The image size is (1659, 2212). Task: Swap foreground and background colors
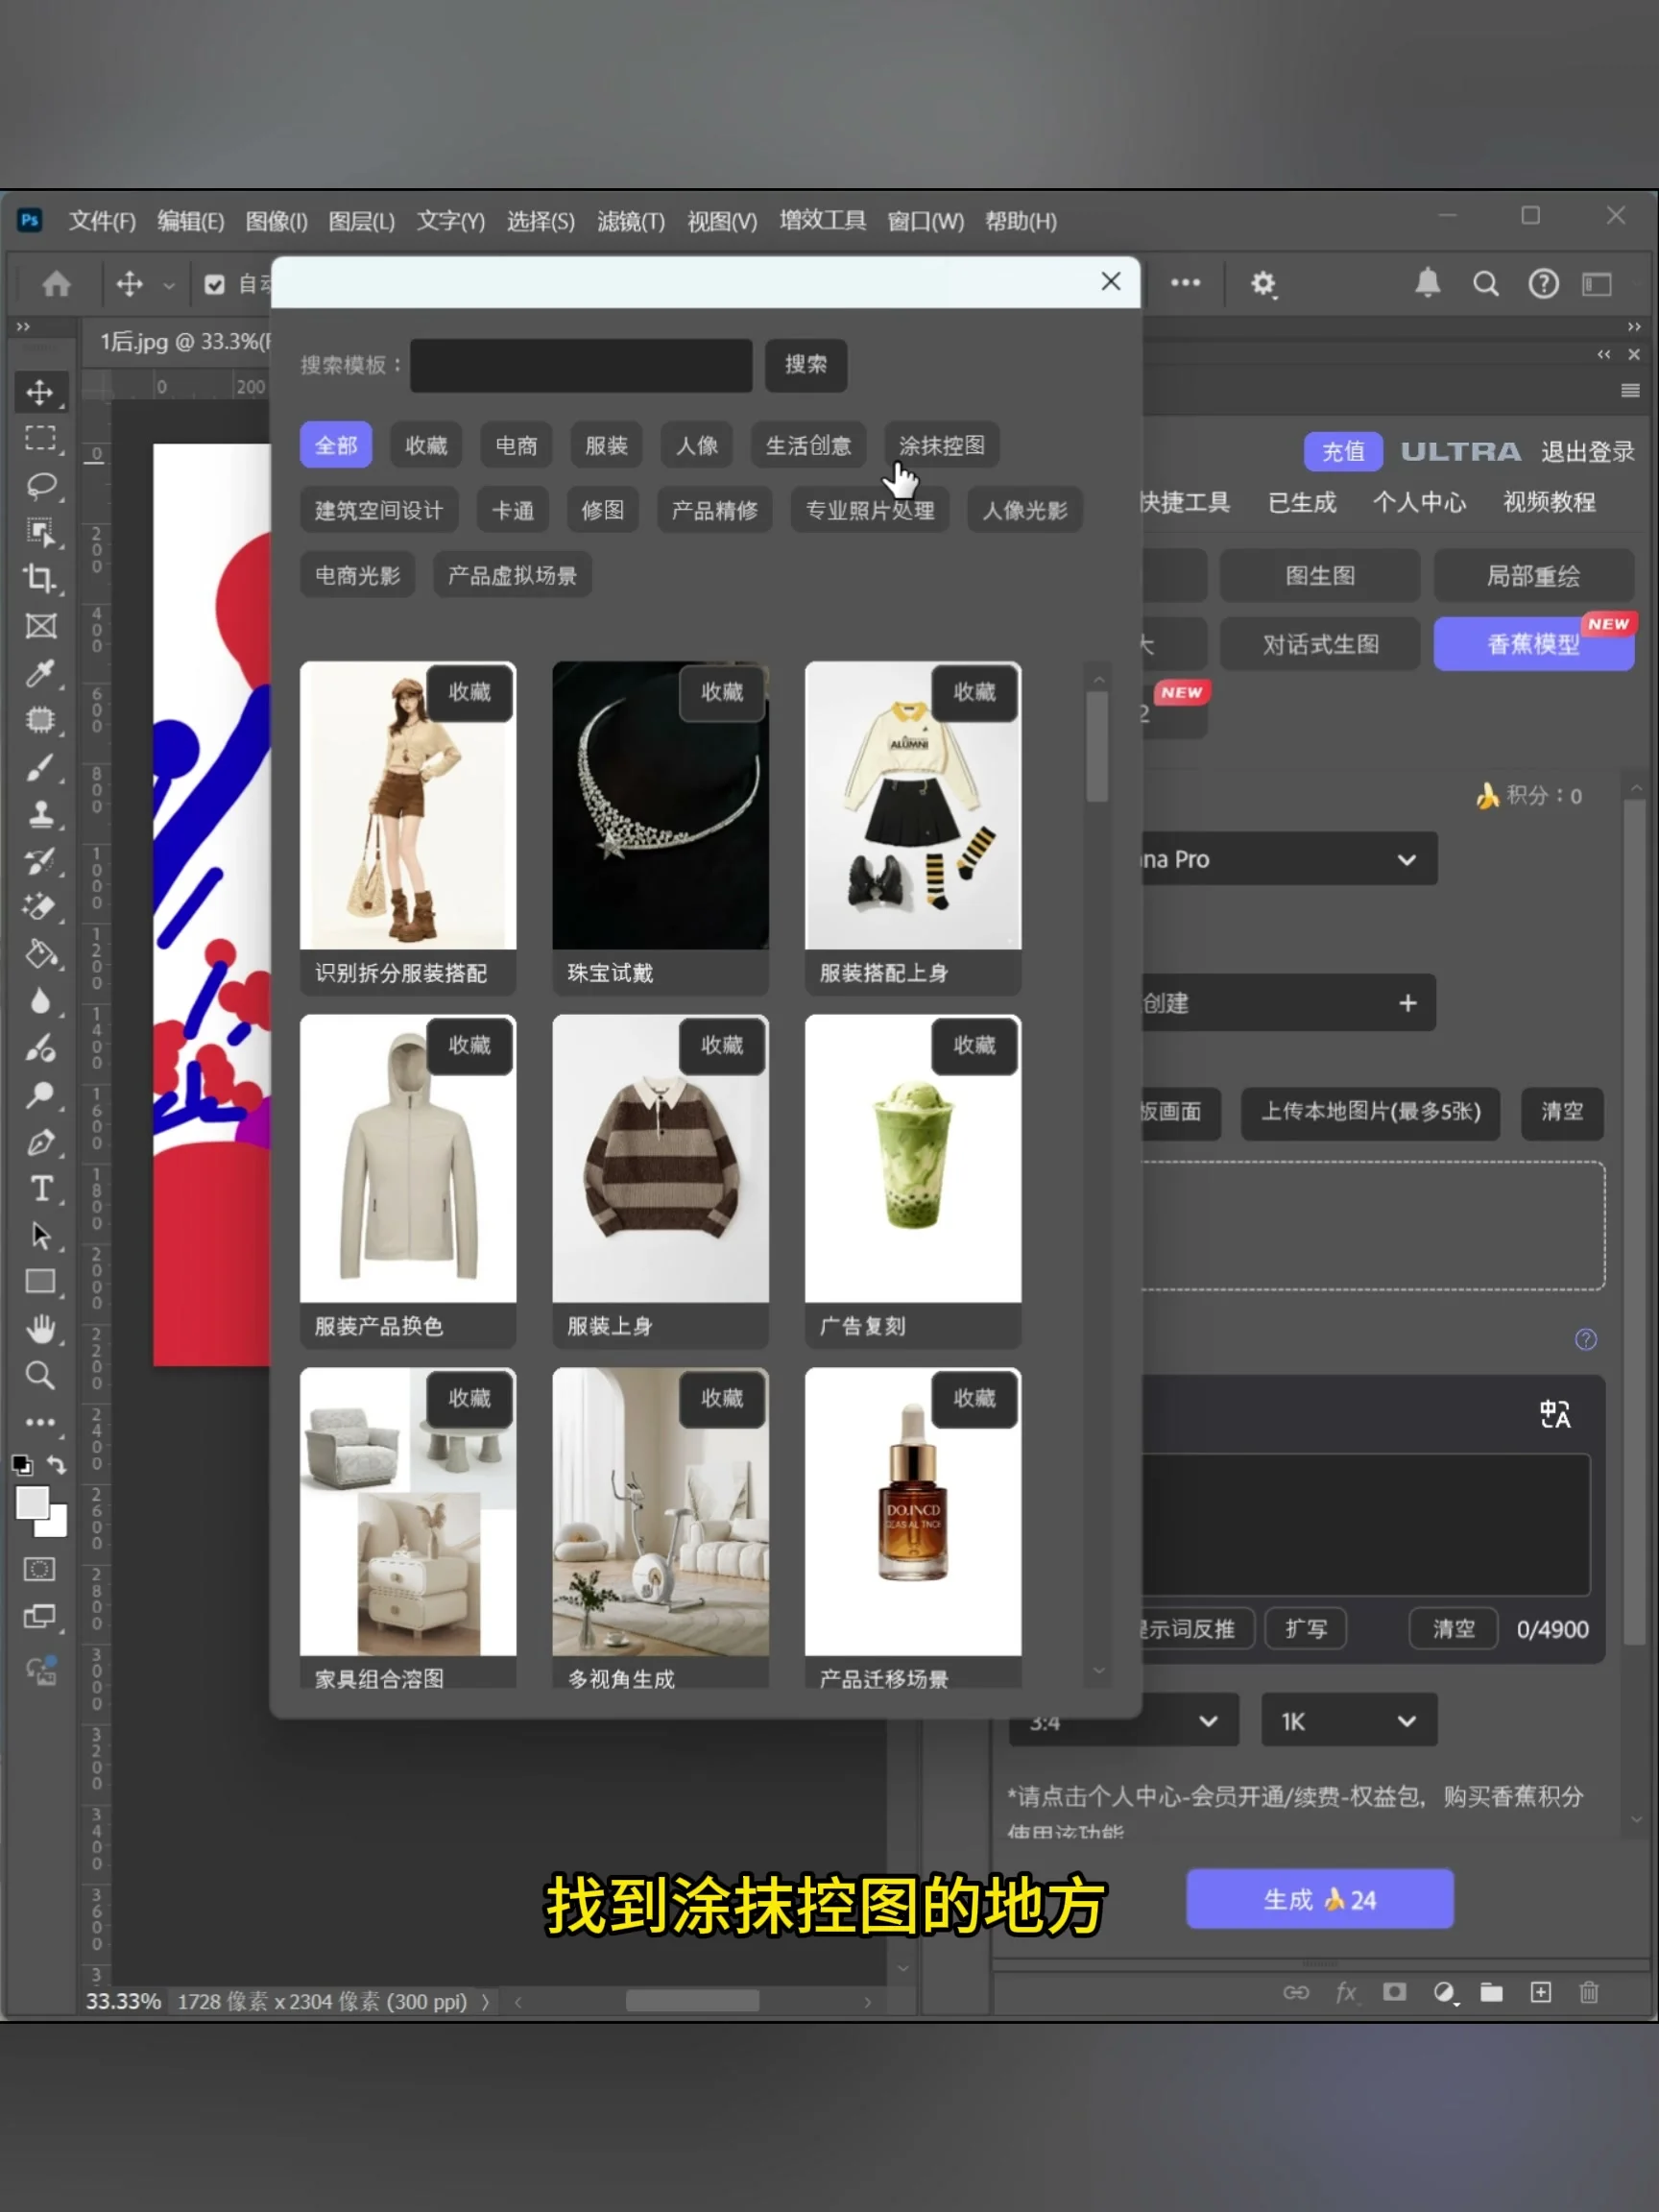(x=57, y=1465)
